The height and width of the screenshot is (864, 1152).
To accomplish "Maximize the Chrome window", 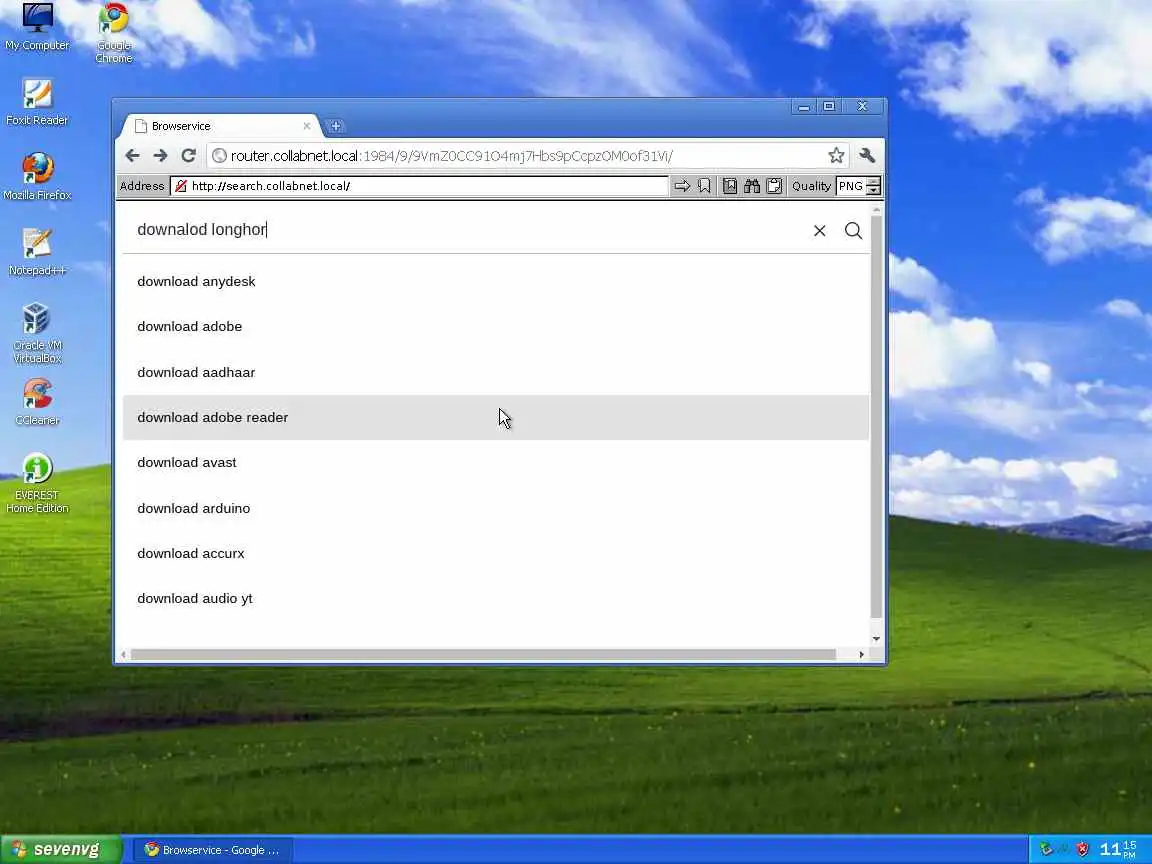I will 829,107.
